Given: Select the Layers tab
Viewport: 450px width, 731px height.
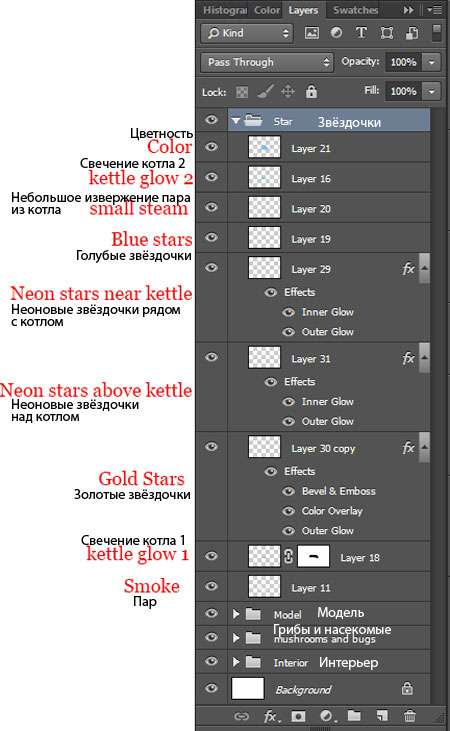Looking at the screenshot, I should coord(303,10).
